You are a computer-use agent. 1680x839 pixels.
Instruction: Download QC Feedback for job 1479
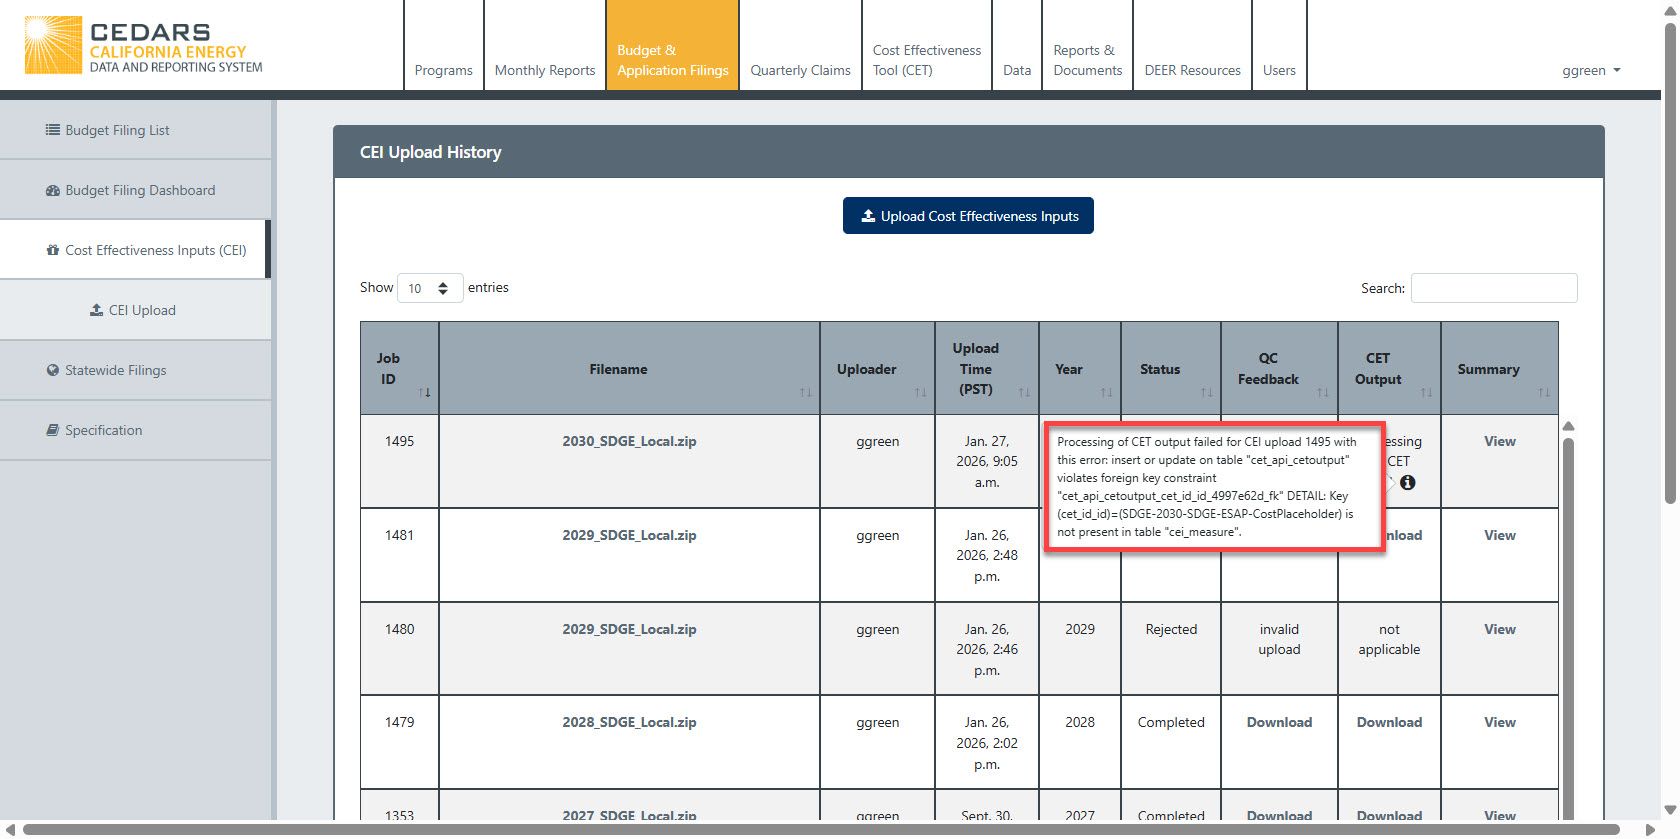pyautogui.click(x=1278, y=722)
